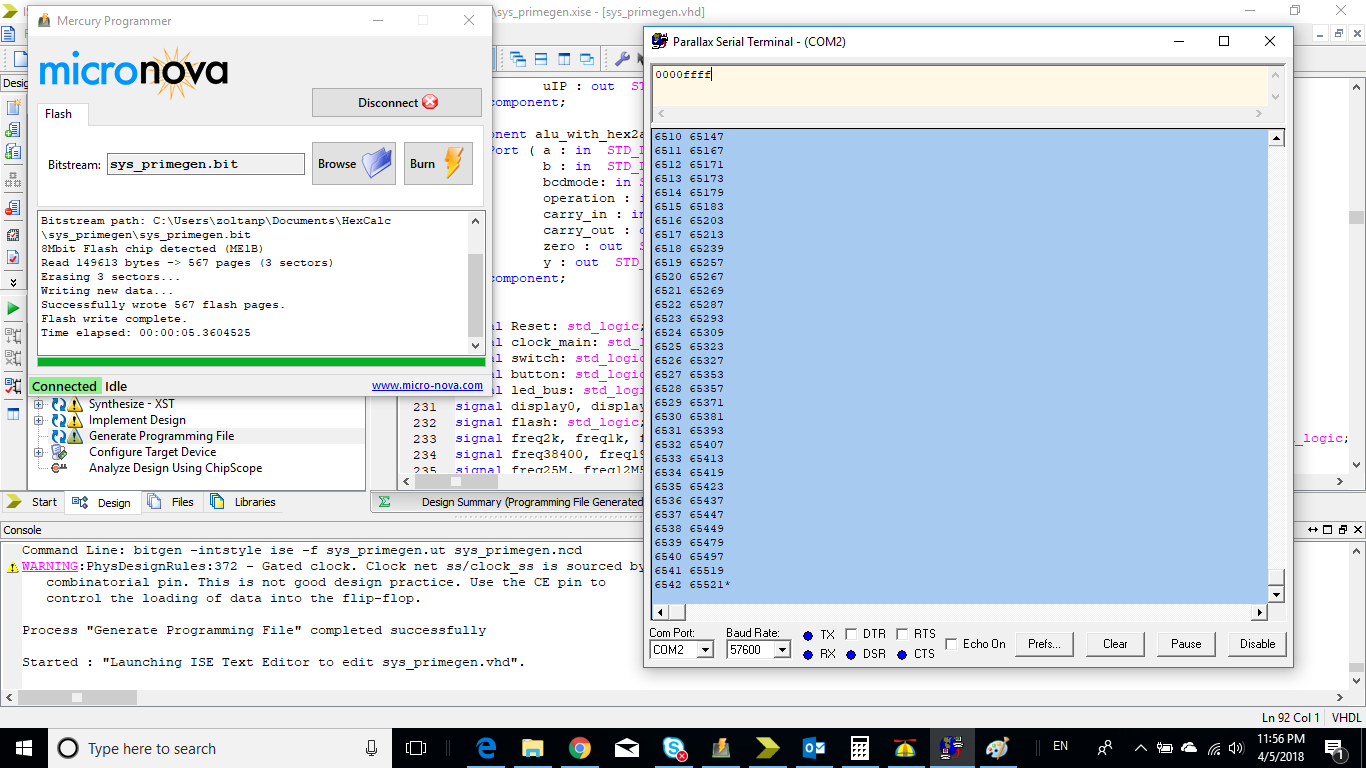Click the Burn lightning bolt button
The height and width of the screenshot is (768, 1366).
(438, 164)
